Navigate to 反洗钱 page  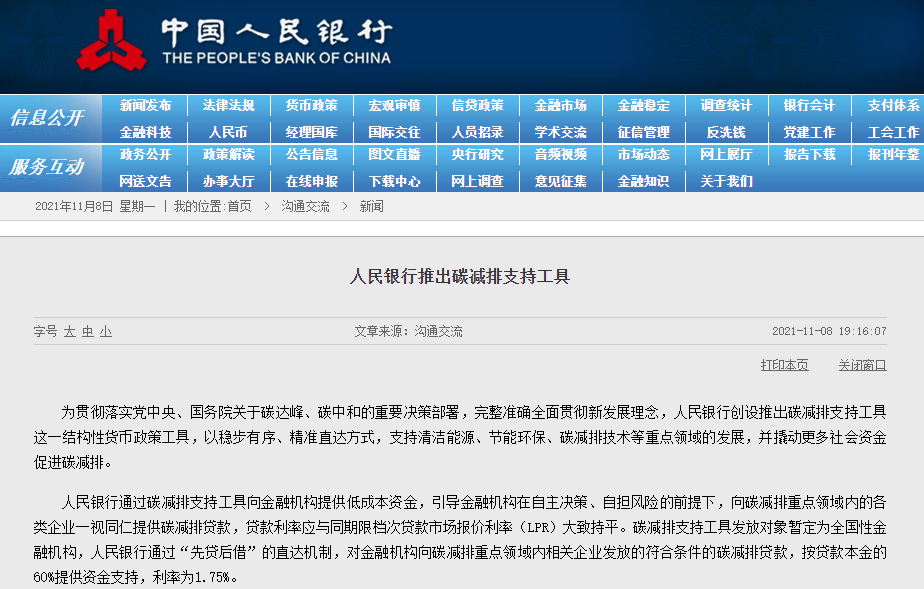pos(726,132)
